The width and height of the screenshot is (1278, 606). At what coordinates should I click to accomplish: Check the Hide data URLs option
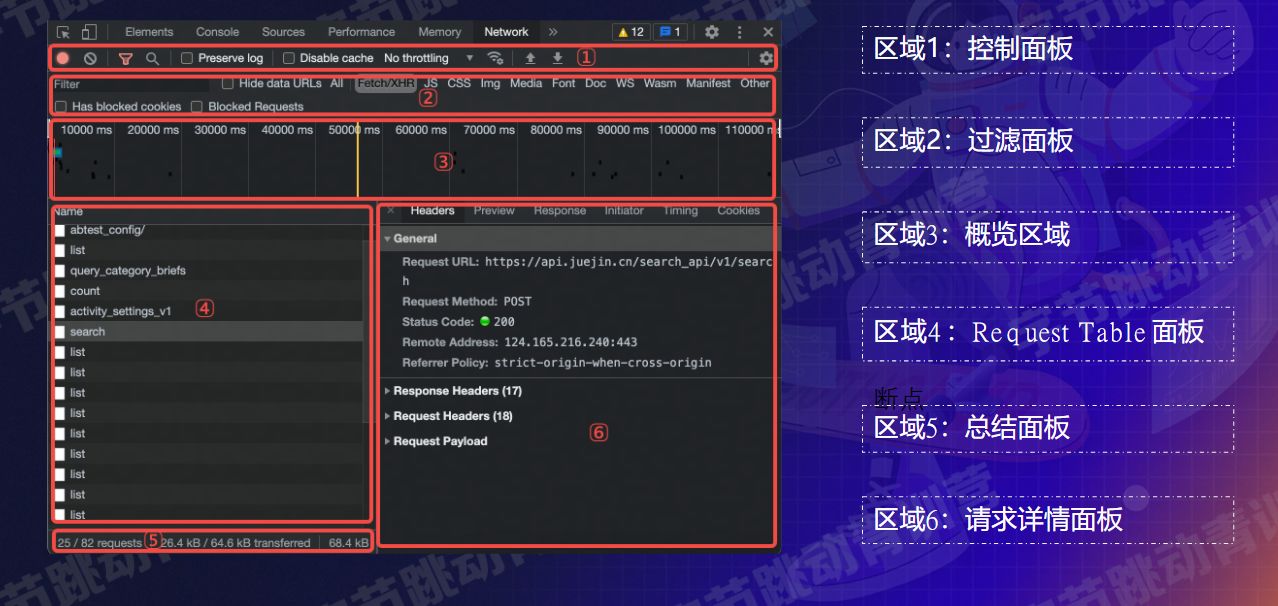[228, 84]
